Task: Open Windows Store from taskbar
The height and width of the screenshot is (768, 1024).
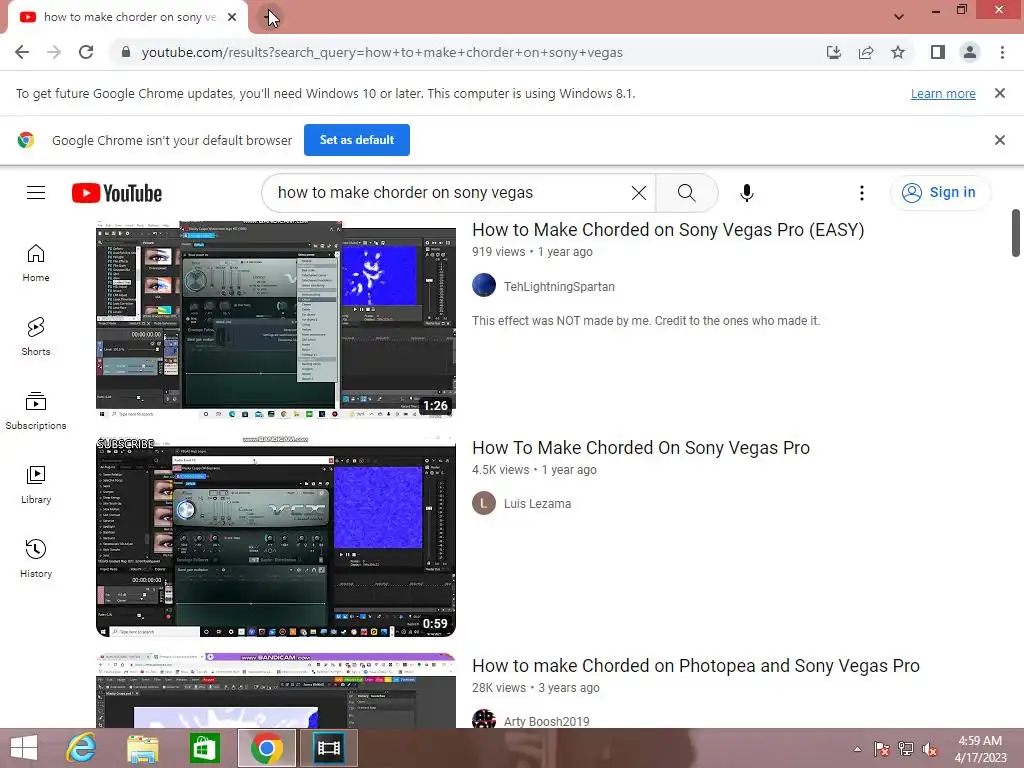Action: pyautogui.click(x=204, y=748)
